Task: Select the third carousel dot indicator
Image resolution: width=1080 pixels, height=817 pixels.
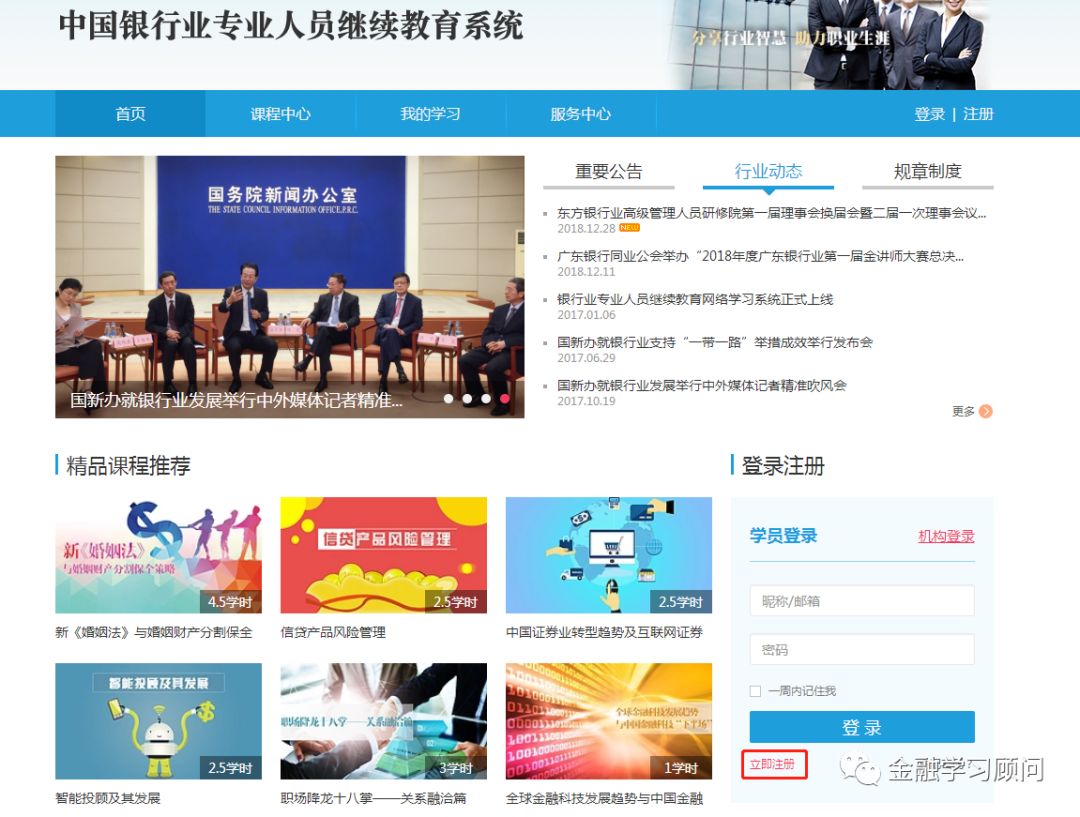Action: tap(486, 398)
